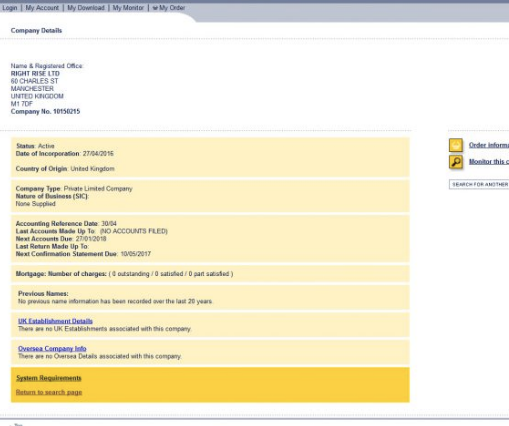509x426 pixels.
Task: Click the Monitor this company link
Action: pos(489,162)
